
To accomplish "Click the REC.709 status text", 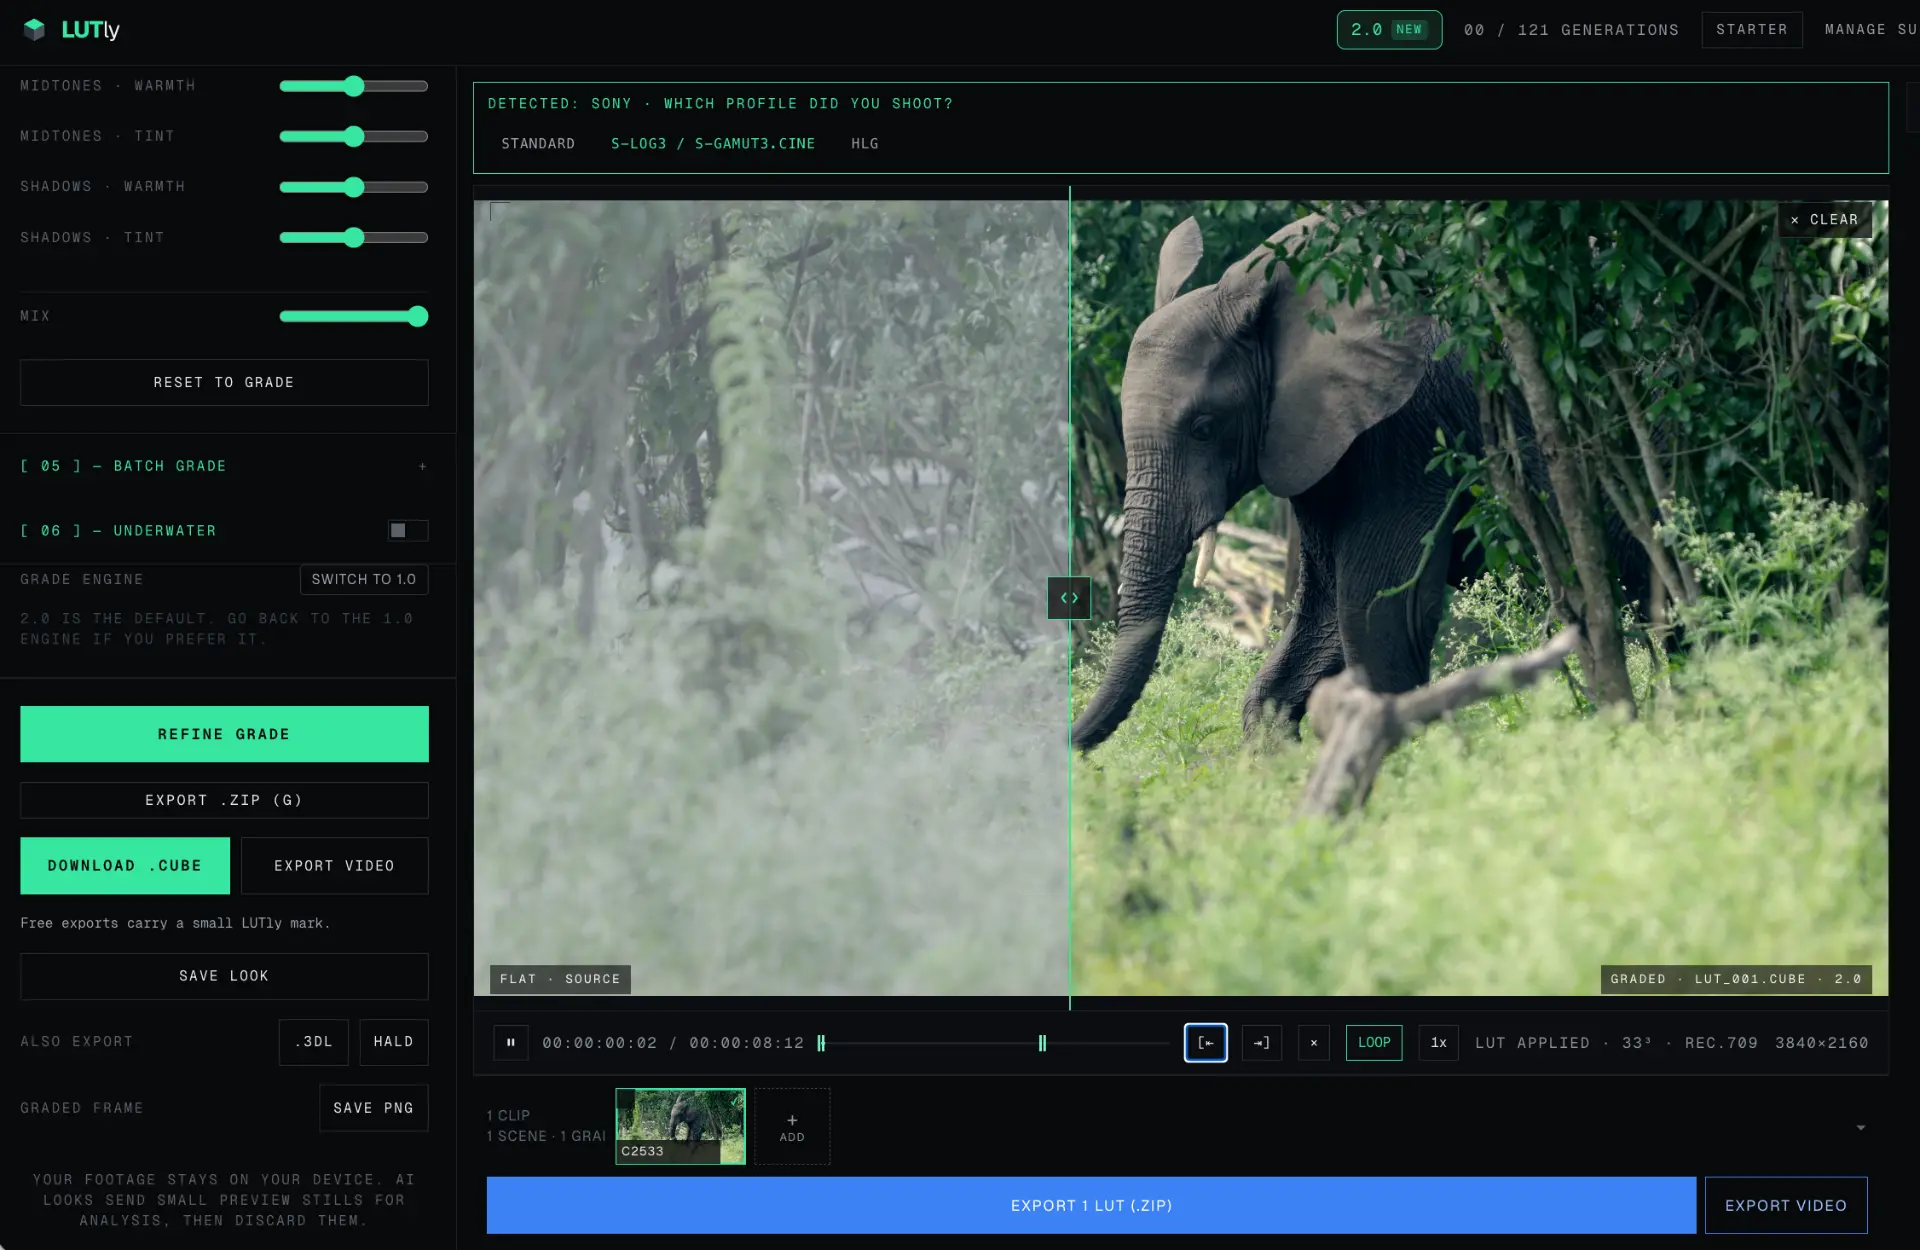I will click(1721, 1043).
